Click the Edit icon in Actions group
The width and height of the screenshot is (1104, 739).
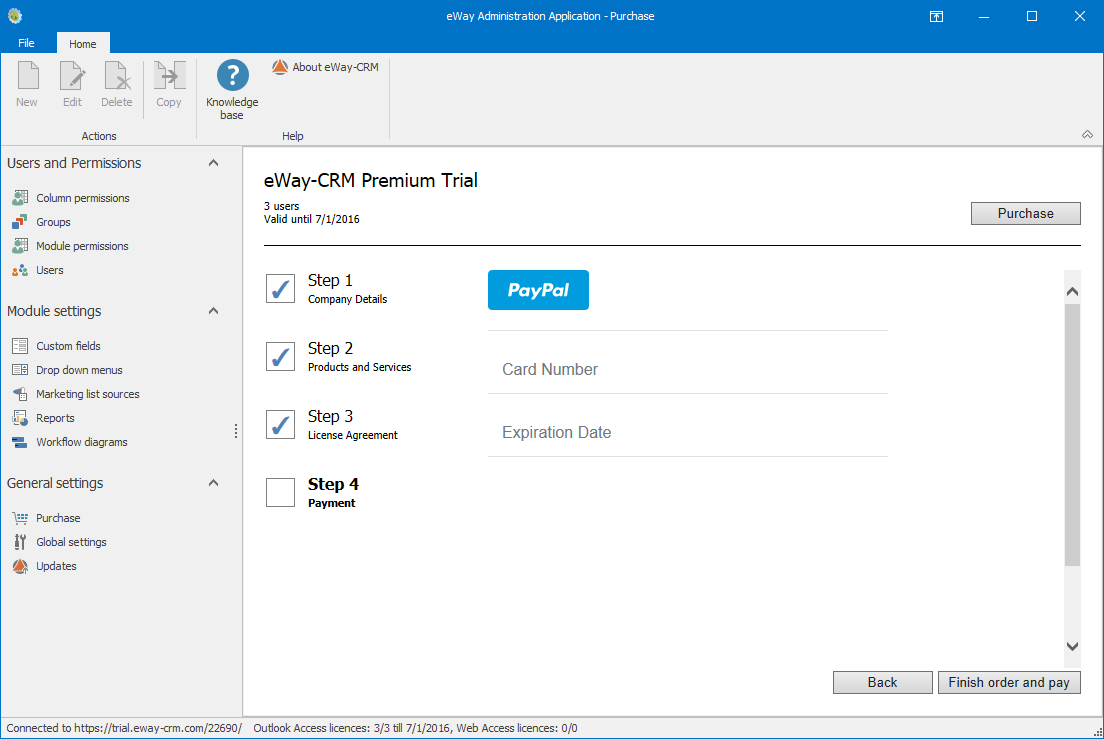point(72,76)
